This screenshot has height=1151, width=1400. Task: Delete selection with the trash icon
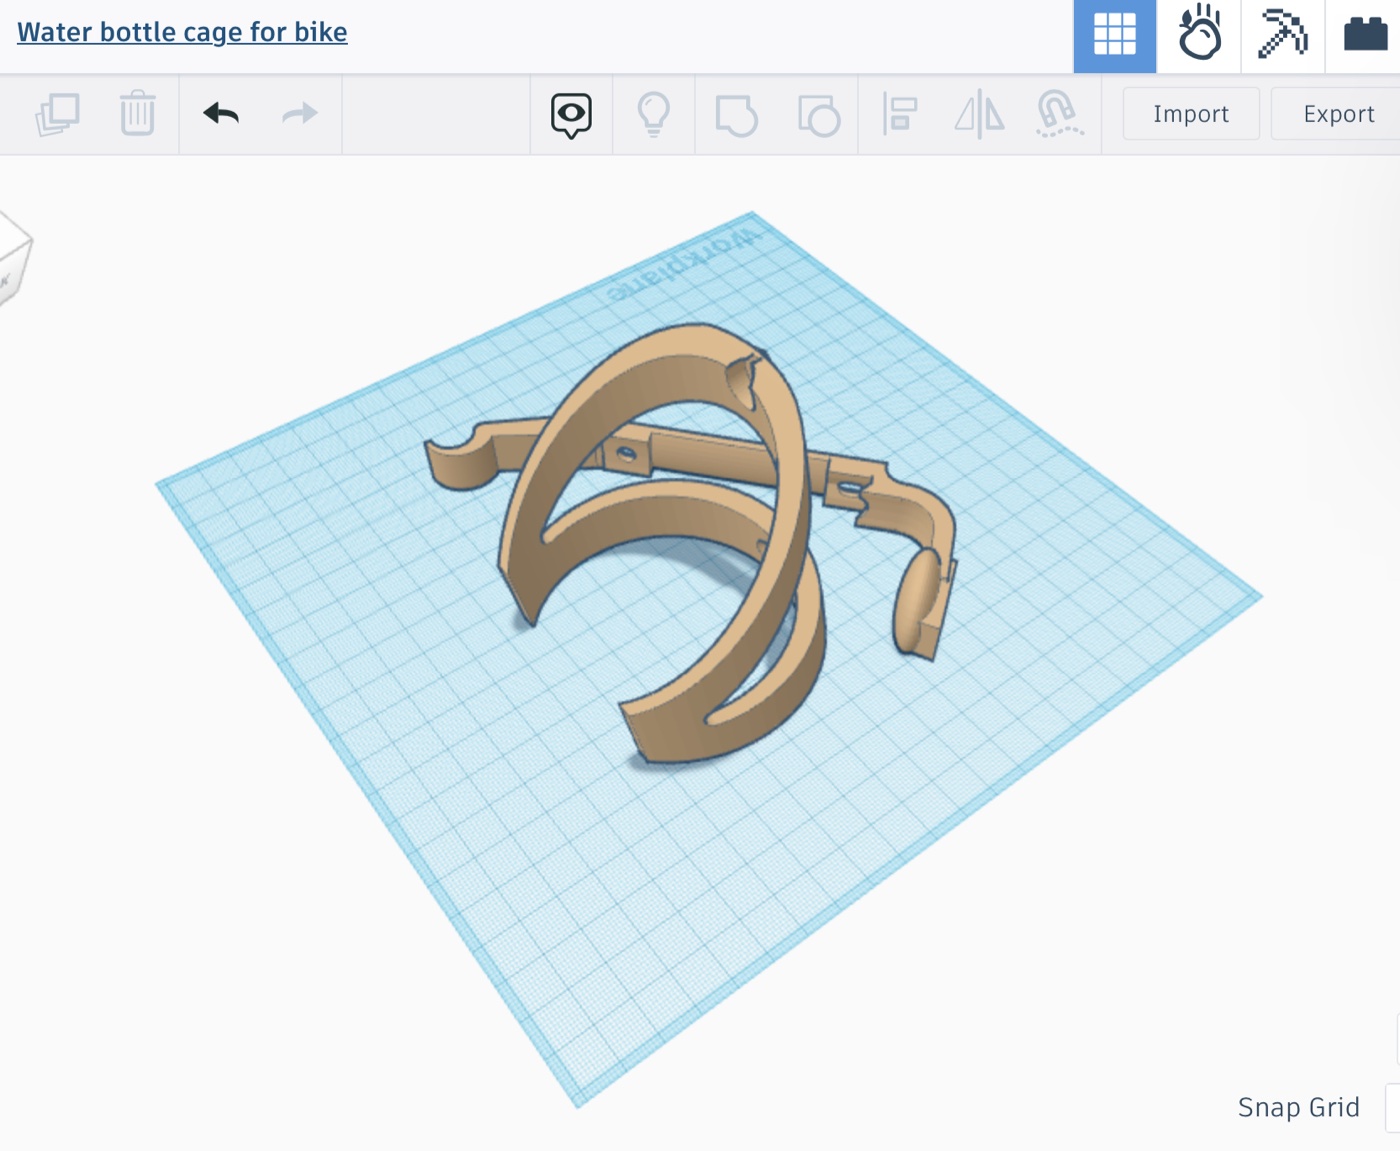(137, 113)
